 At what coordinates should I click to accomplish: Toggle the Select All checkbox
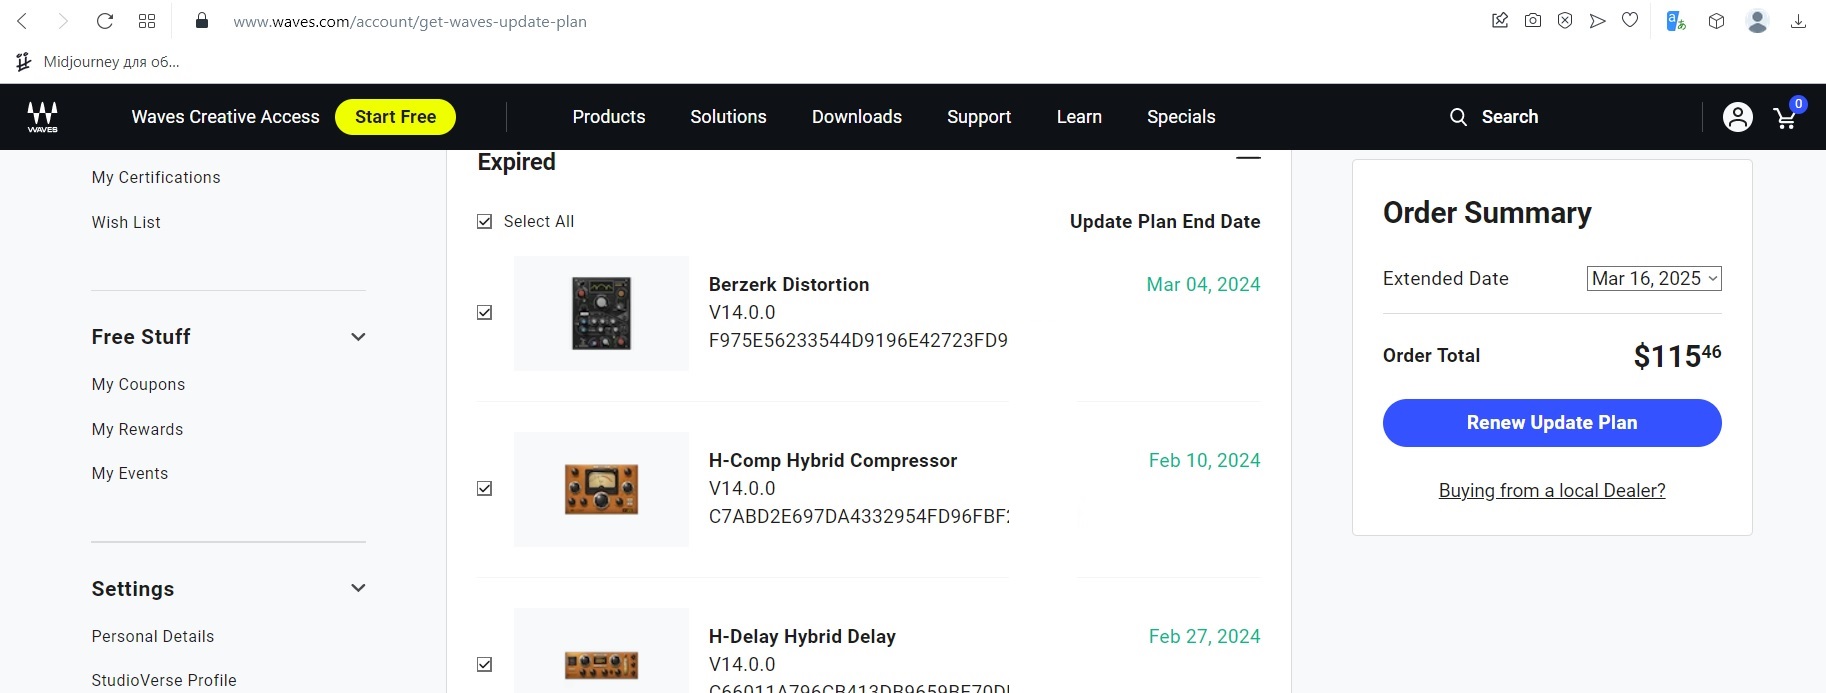(x=485, y=221)
